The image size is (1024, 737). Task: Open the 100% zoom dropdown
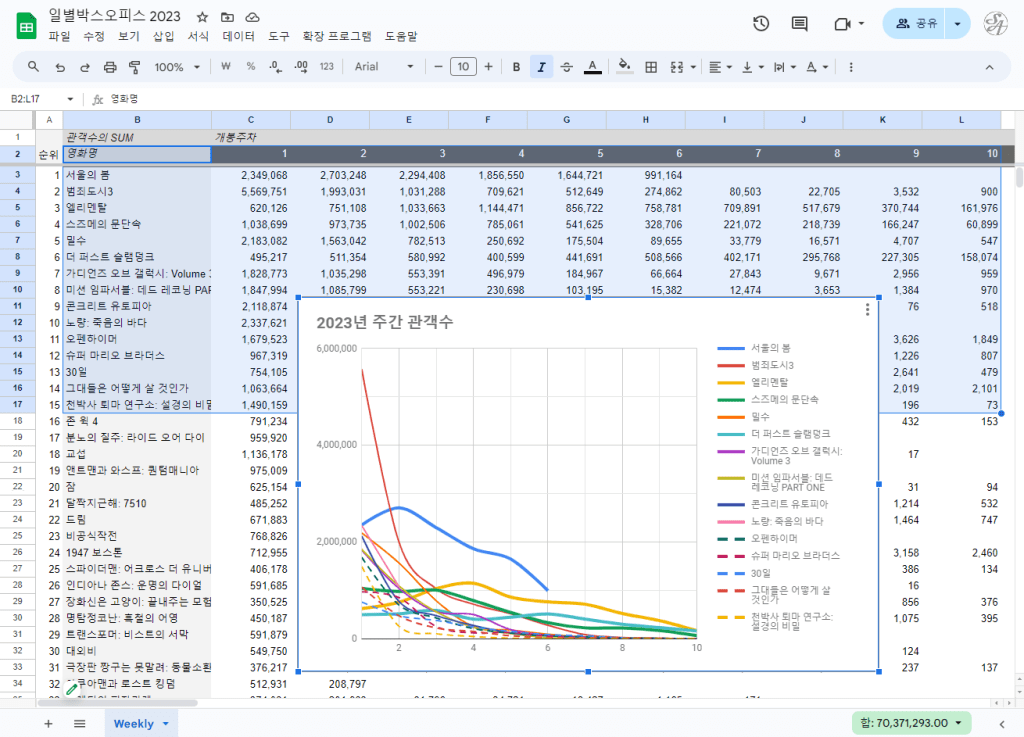(177, 67)
